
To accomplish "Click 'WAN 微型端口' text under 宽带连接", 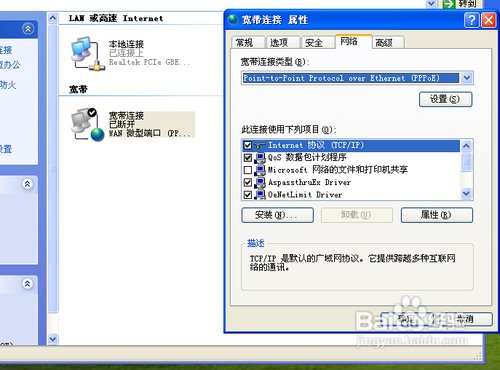I will (x=150, y=133).
